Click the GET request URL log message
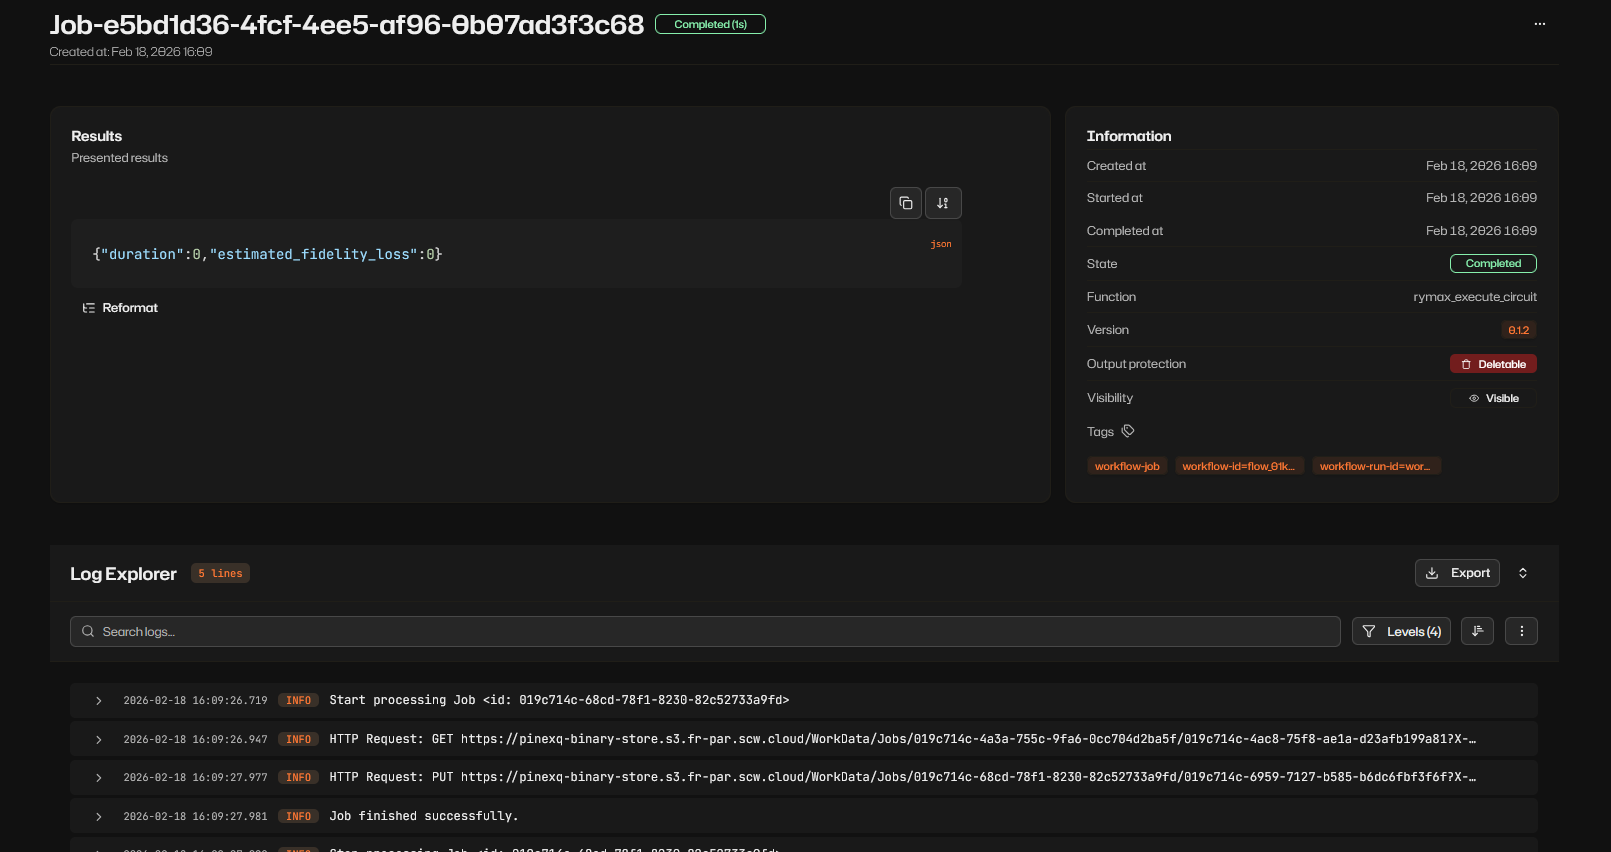Image resolution: width=1611 pixels, height=852 pixels. [x=902, y=740]
